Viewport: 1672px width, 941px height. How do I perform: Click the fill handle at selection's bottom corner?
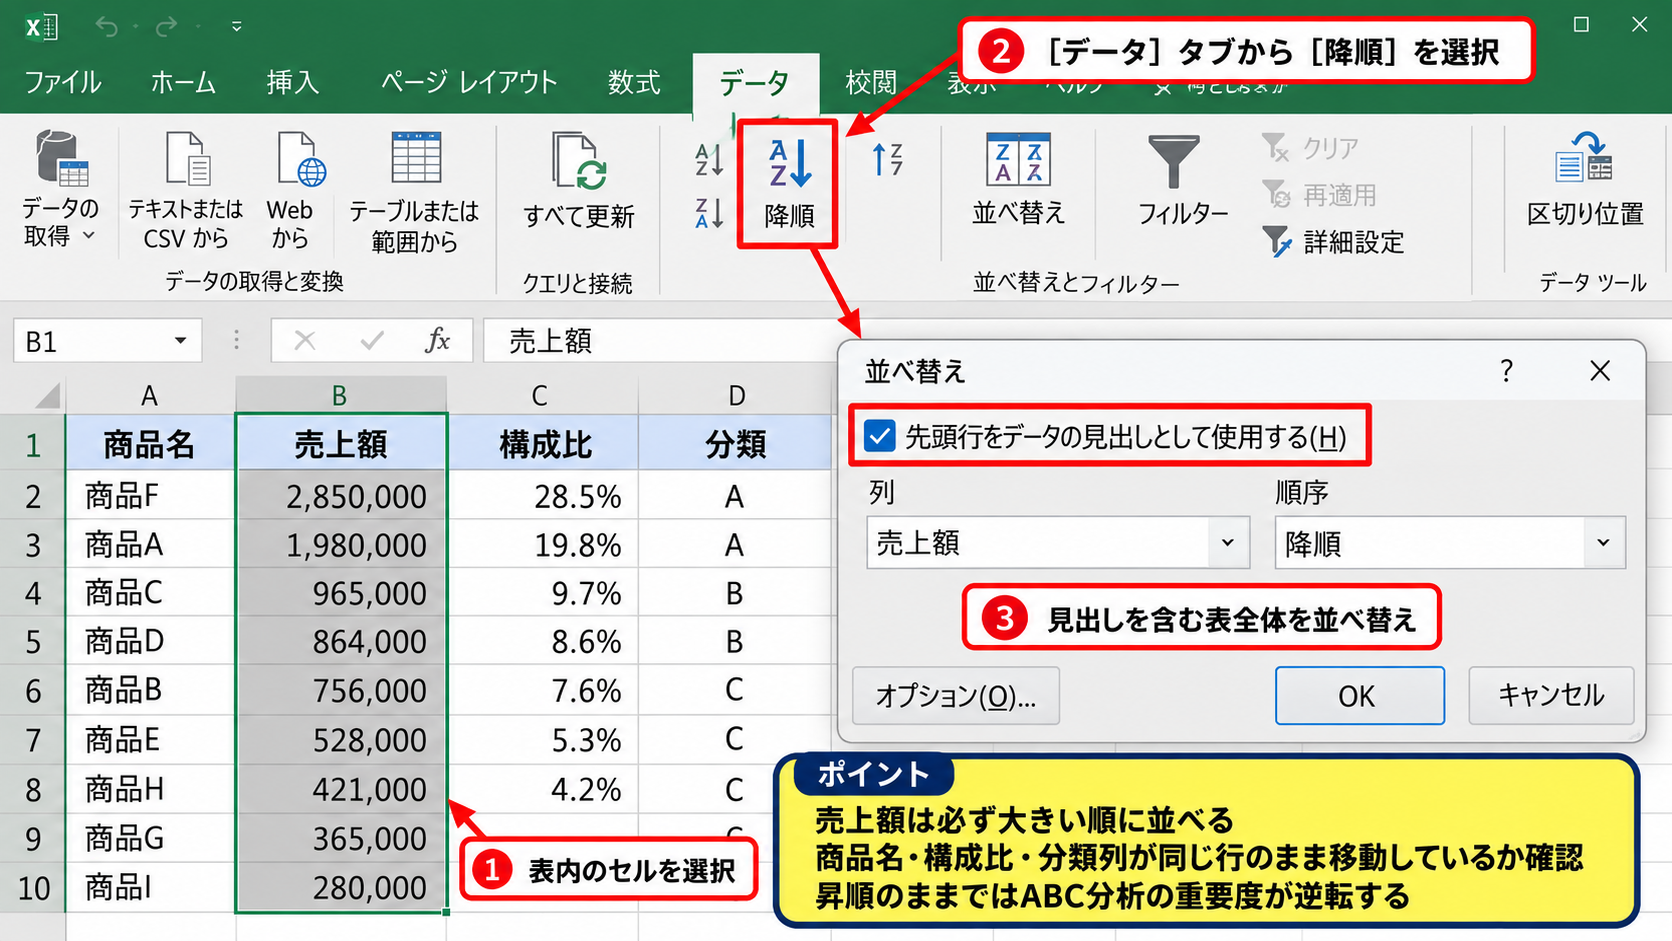(446, 912)
